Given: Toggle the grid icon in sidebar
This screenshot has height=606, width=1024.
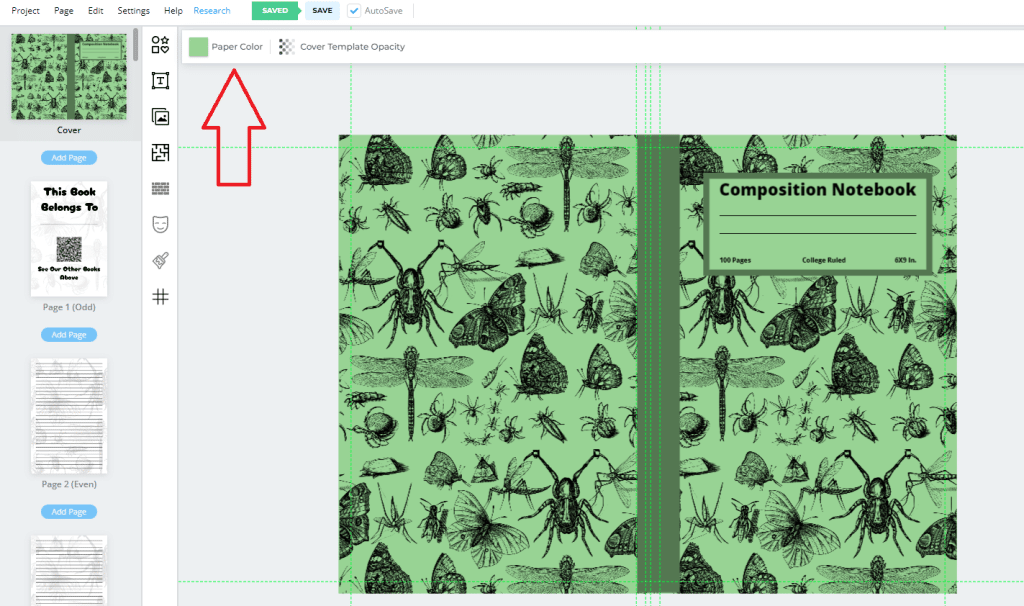Looking at the screenshot, I should tap(160, 296).
